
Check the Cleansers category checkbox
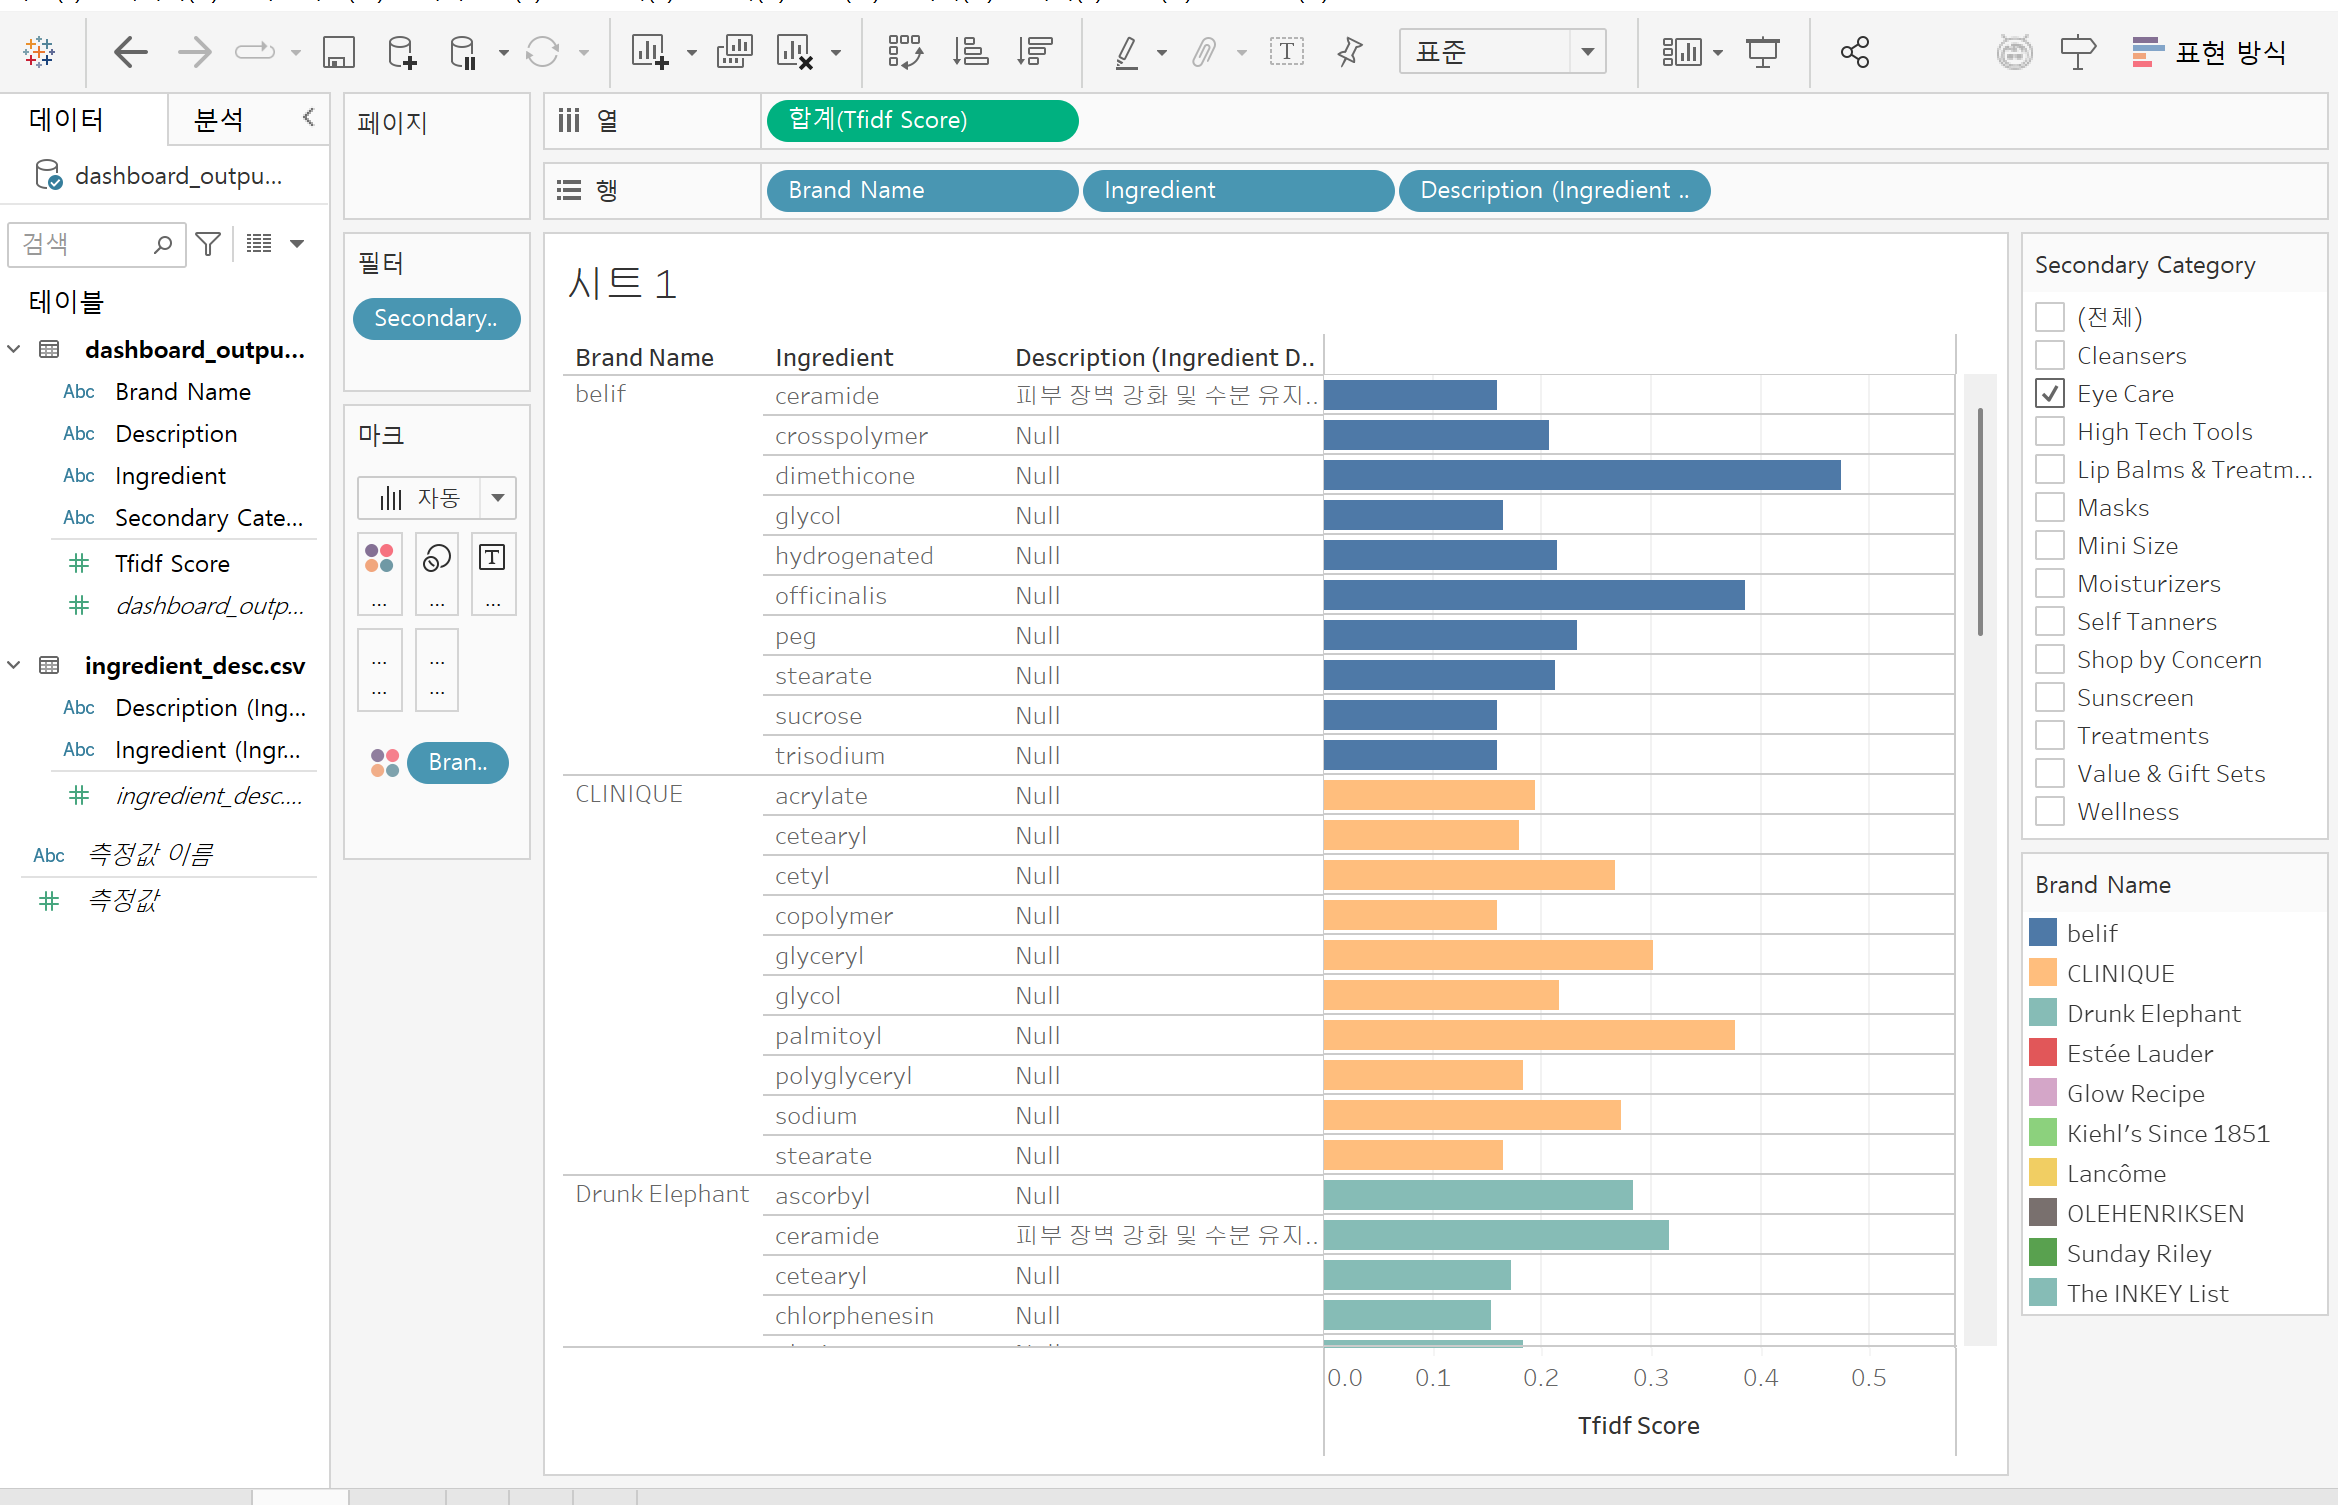click(2050, 356)
